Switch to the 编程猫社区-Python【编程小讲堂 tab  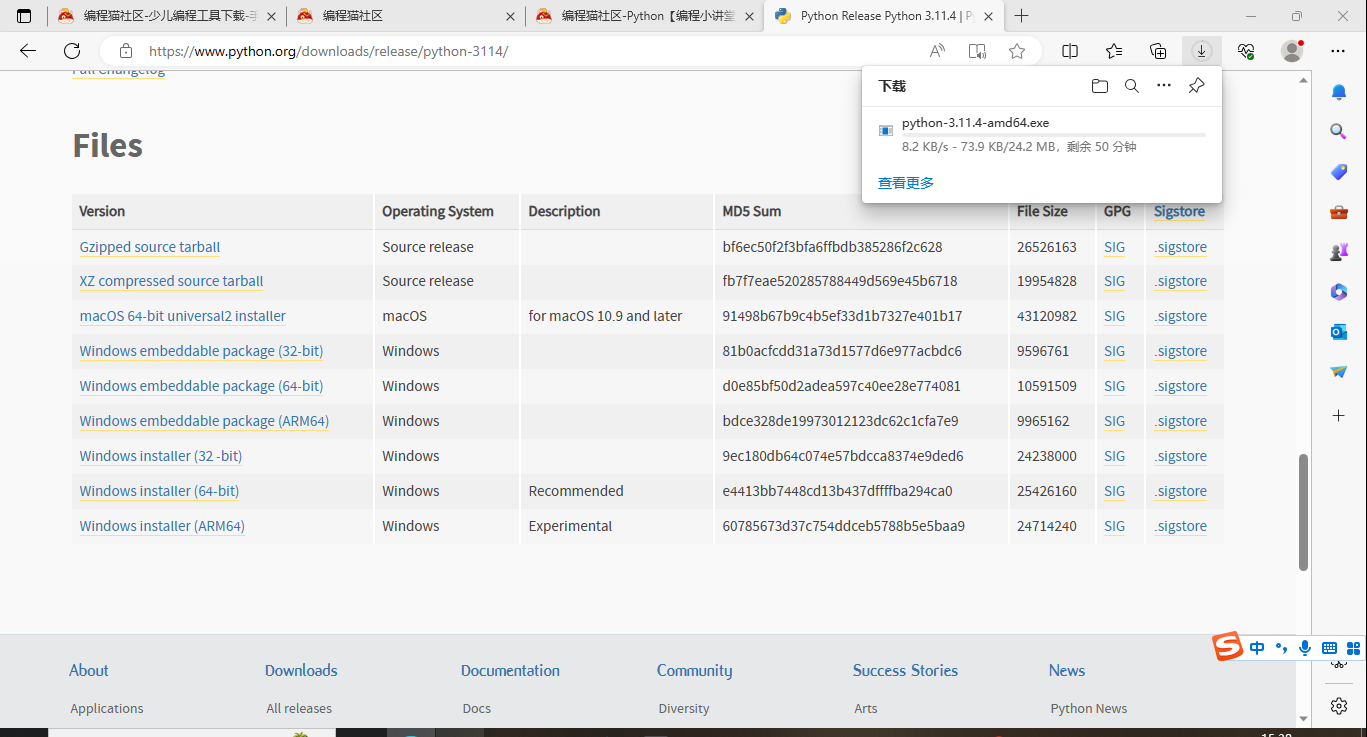pyautogui.click(x=644, y=16)
